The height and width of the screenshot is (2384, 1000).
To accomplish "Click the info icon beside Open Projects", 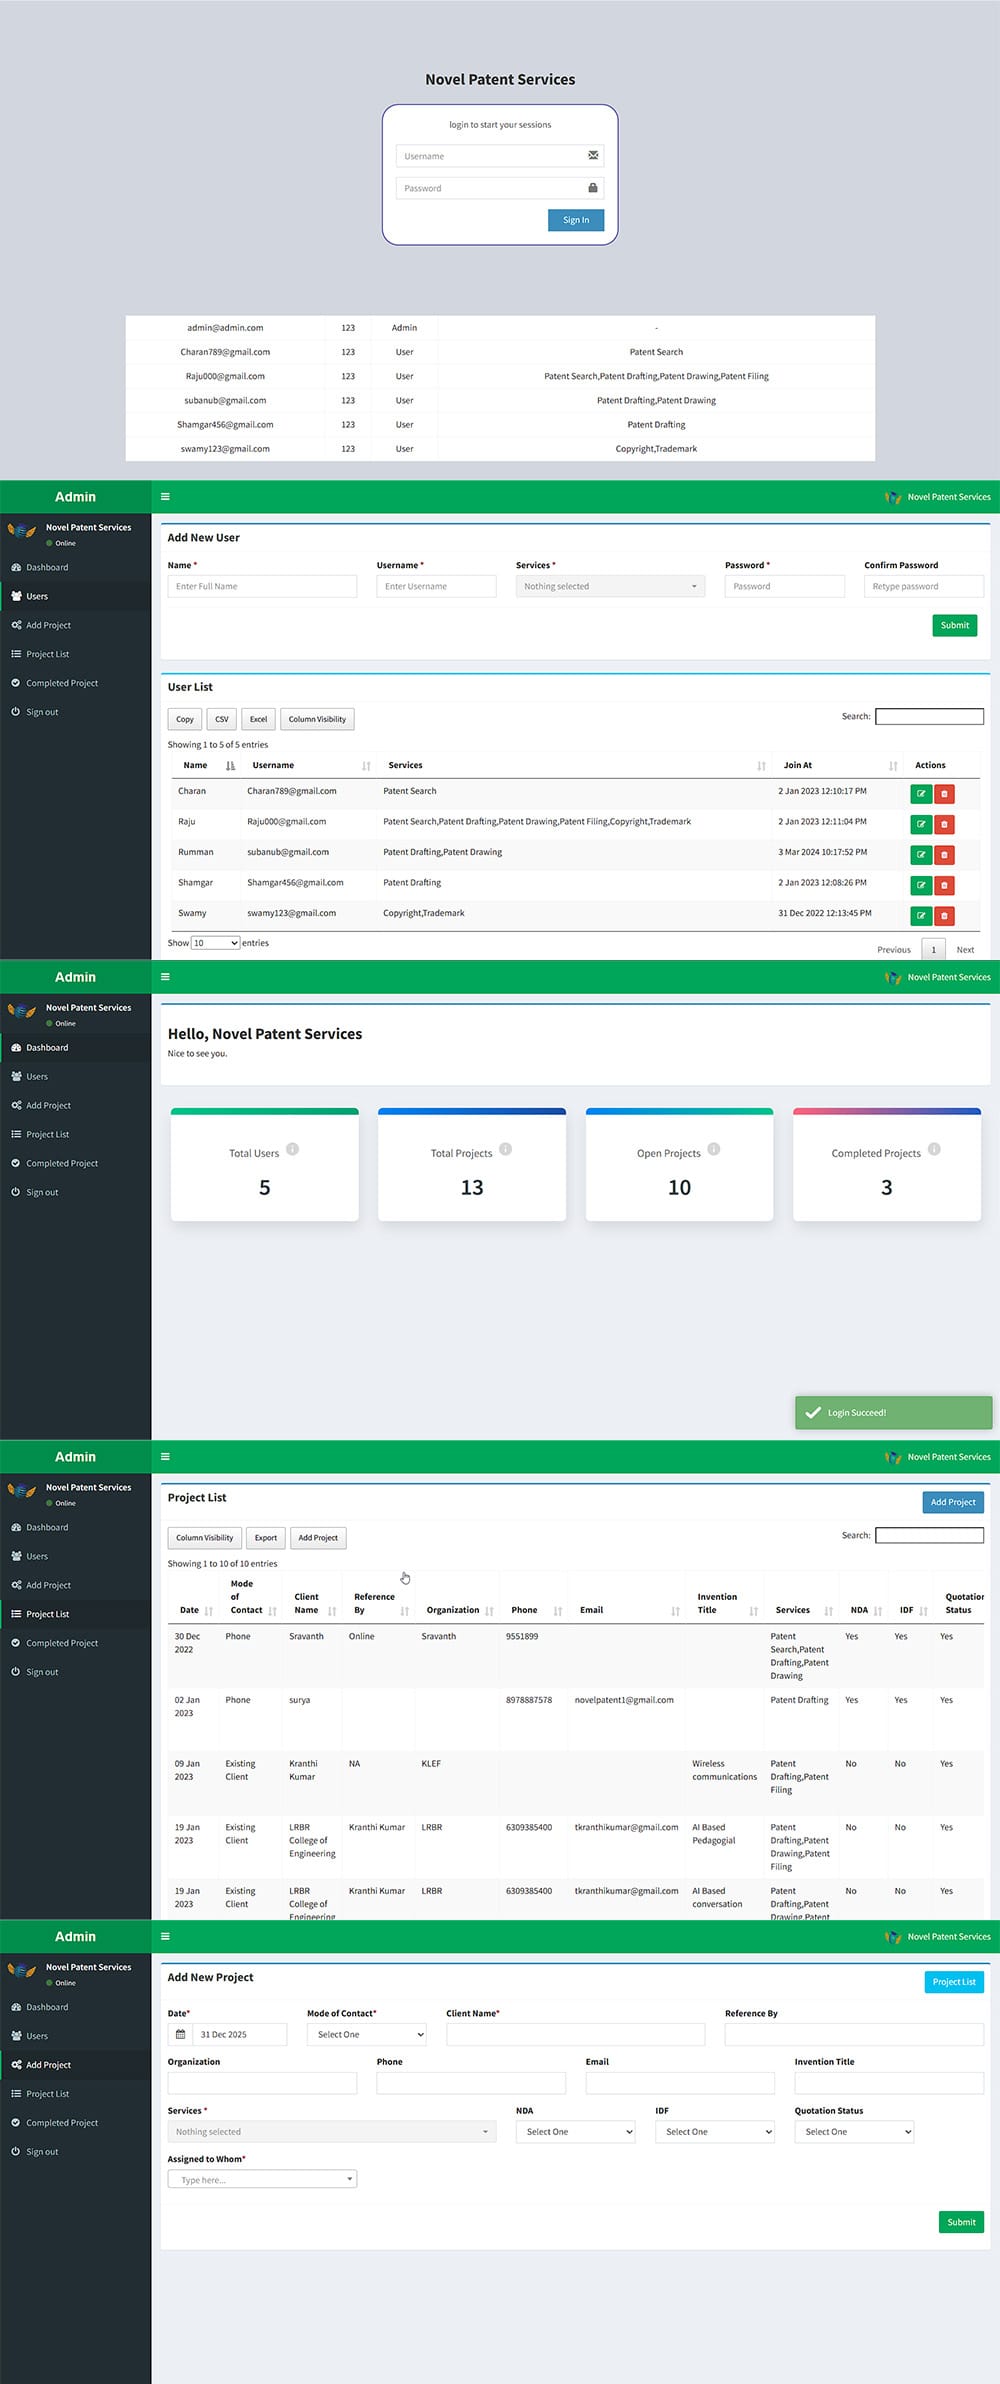I will pyautogui.click(x=713, y=1149).
